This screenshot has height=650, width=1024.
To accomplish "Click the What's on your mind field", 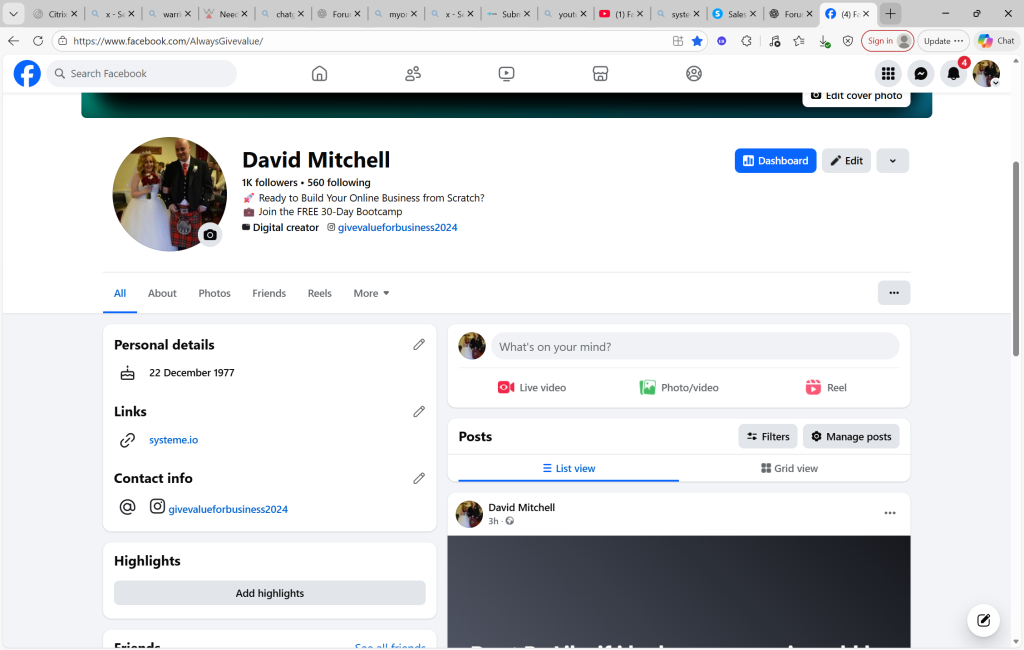I will pyautogui.click(x=694, y=347).
